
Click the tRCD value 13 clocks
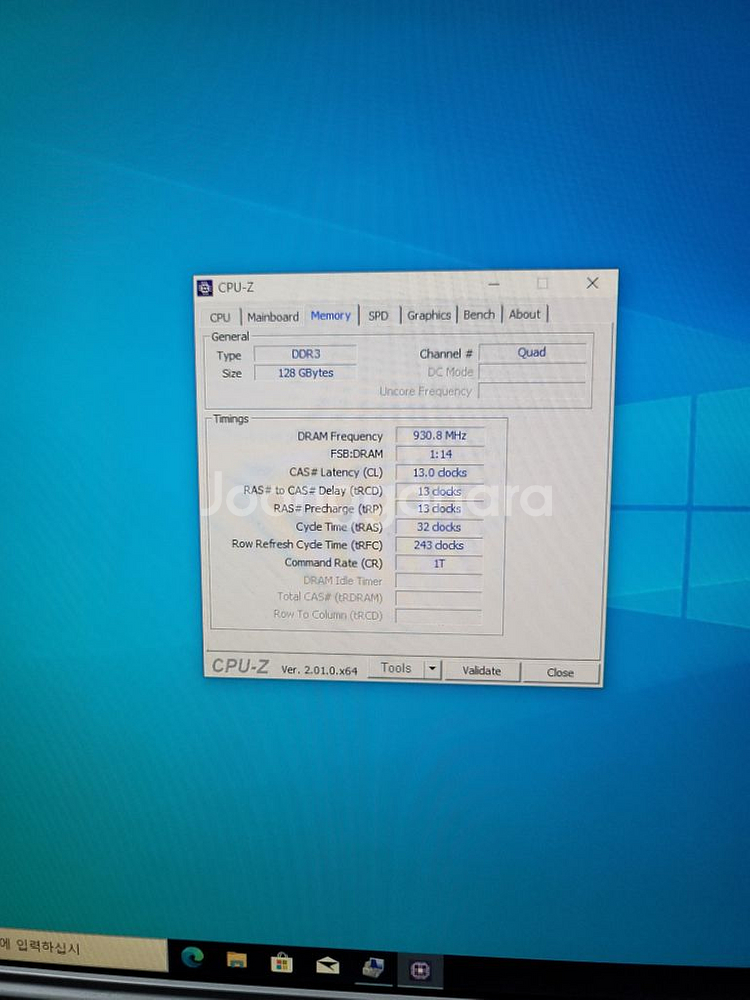point(439,491)
